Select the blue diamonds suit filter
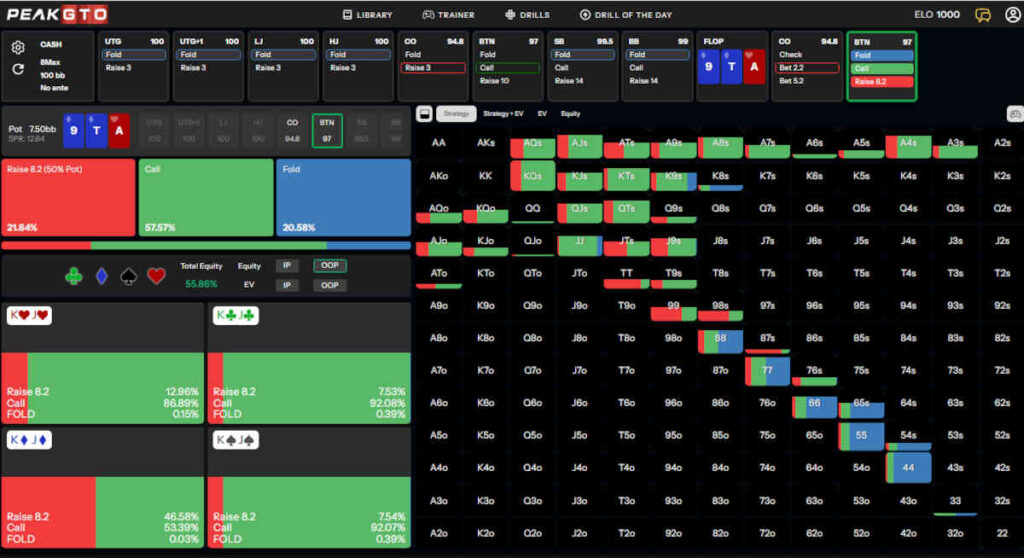The height and width of the screenshot is (558, 1024). click(x=101, y=276)
